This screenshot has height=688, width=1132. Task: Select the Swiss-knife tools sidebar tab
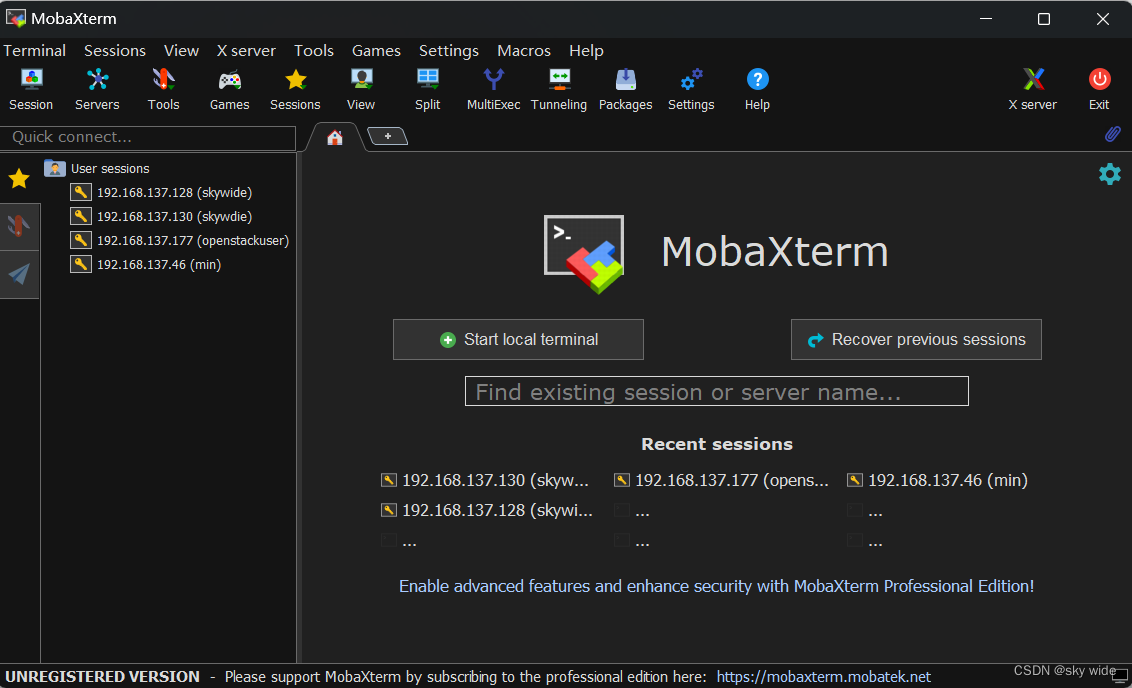tap(19, 227)
